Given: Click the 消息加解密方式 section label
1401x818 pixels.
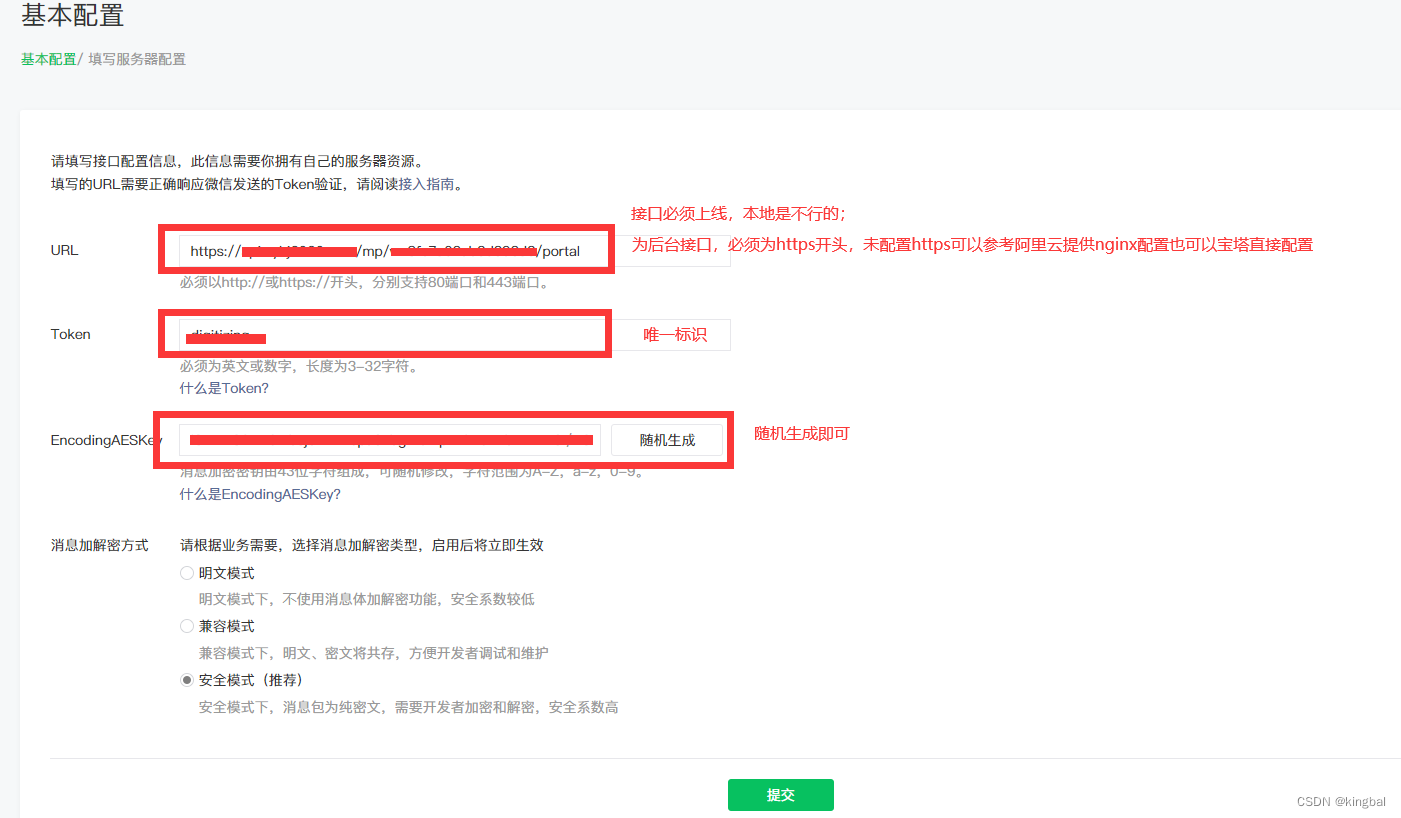Looking at the screenshot, I should click(x=101, y=545).
